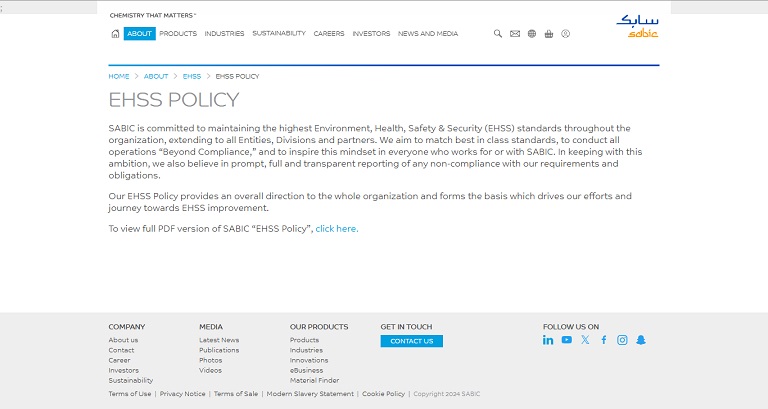
Task: Click the shopping basket icon in header
Action: pos(549,34)
